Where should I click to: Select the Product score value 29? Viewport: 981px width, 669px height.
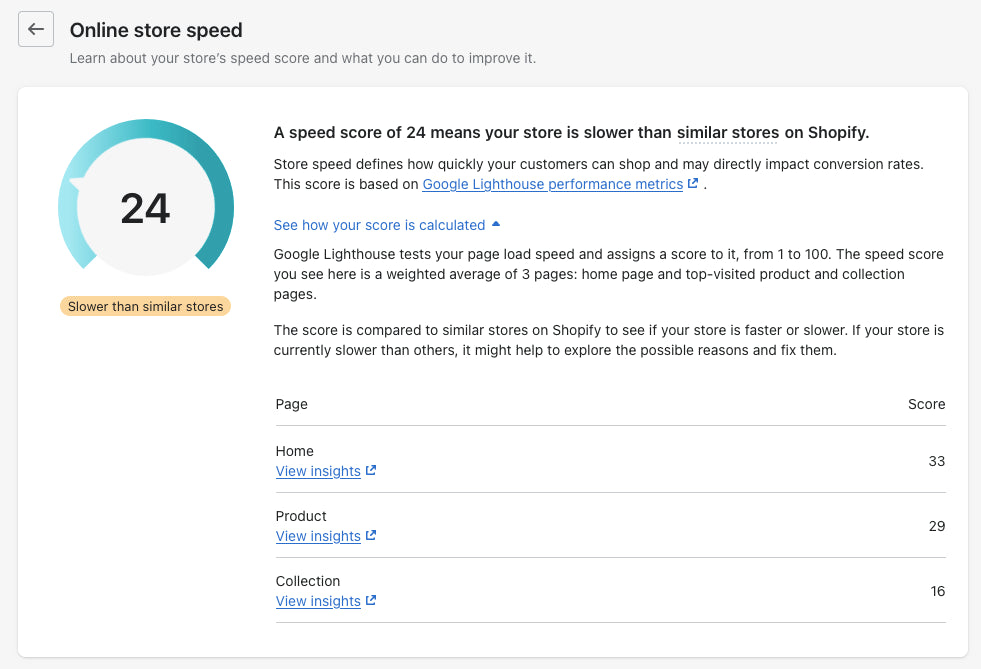(x=936, y=526)
